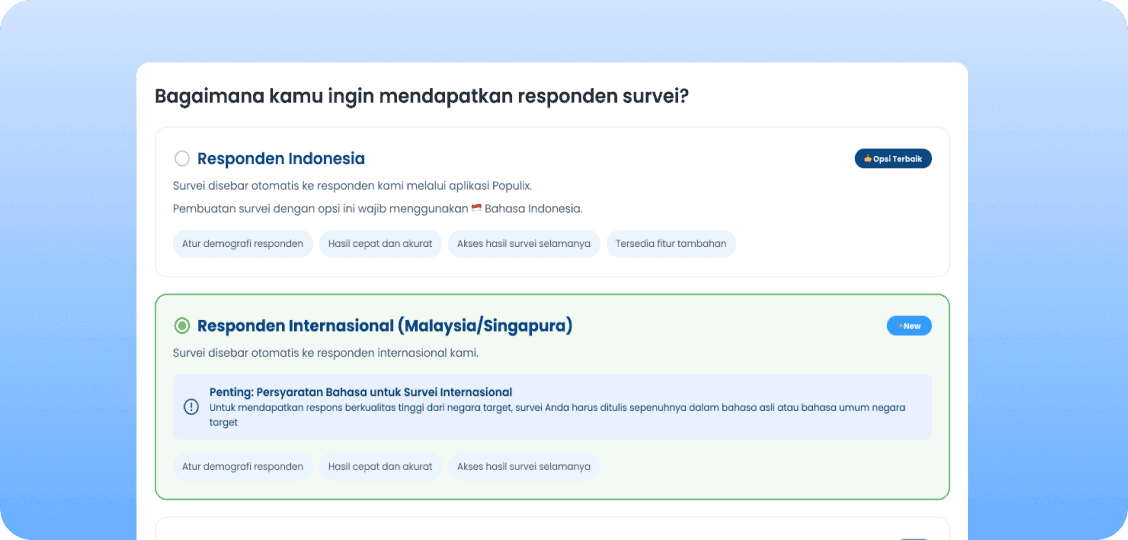Screen dimensions: 1128x540
Task: Click the Opsi Terbaik badge
Action: pos(893,158)
